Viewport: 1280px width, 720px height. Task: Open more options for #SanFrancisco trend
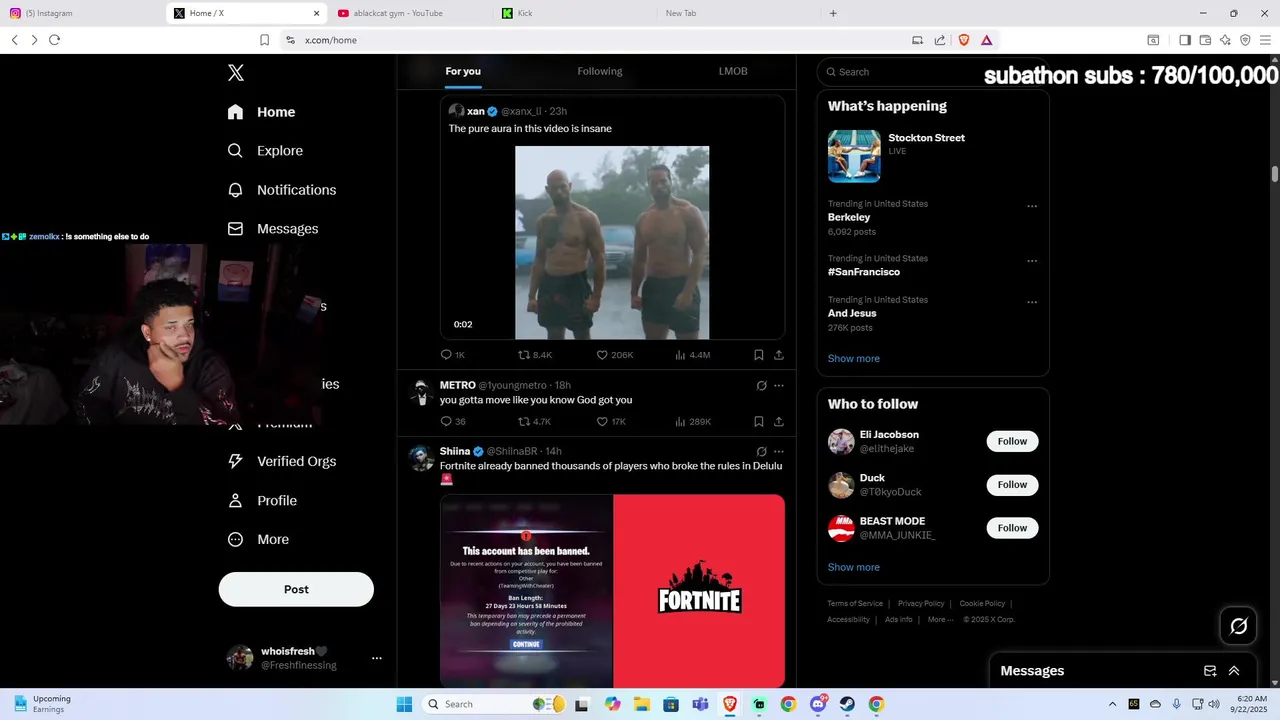(x=1032, y=261)
